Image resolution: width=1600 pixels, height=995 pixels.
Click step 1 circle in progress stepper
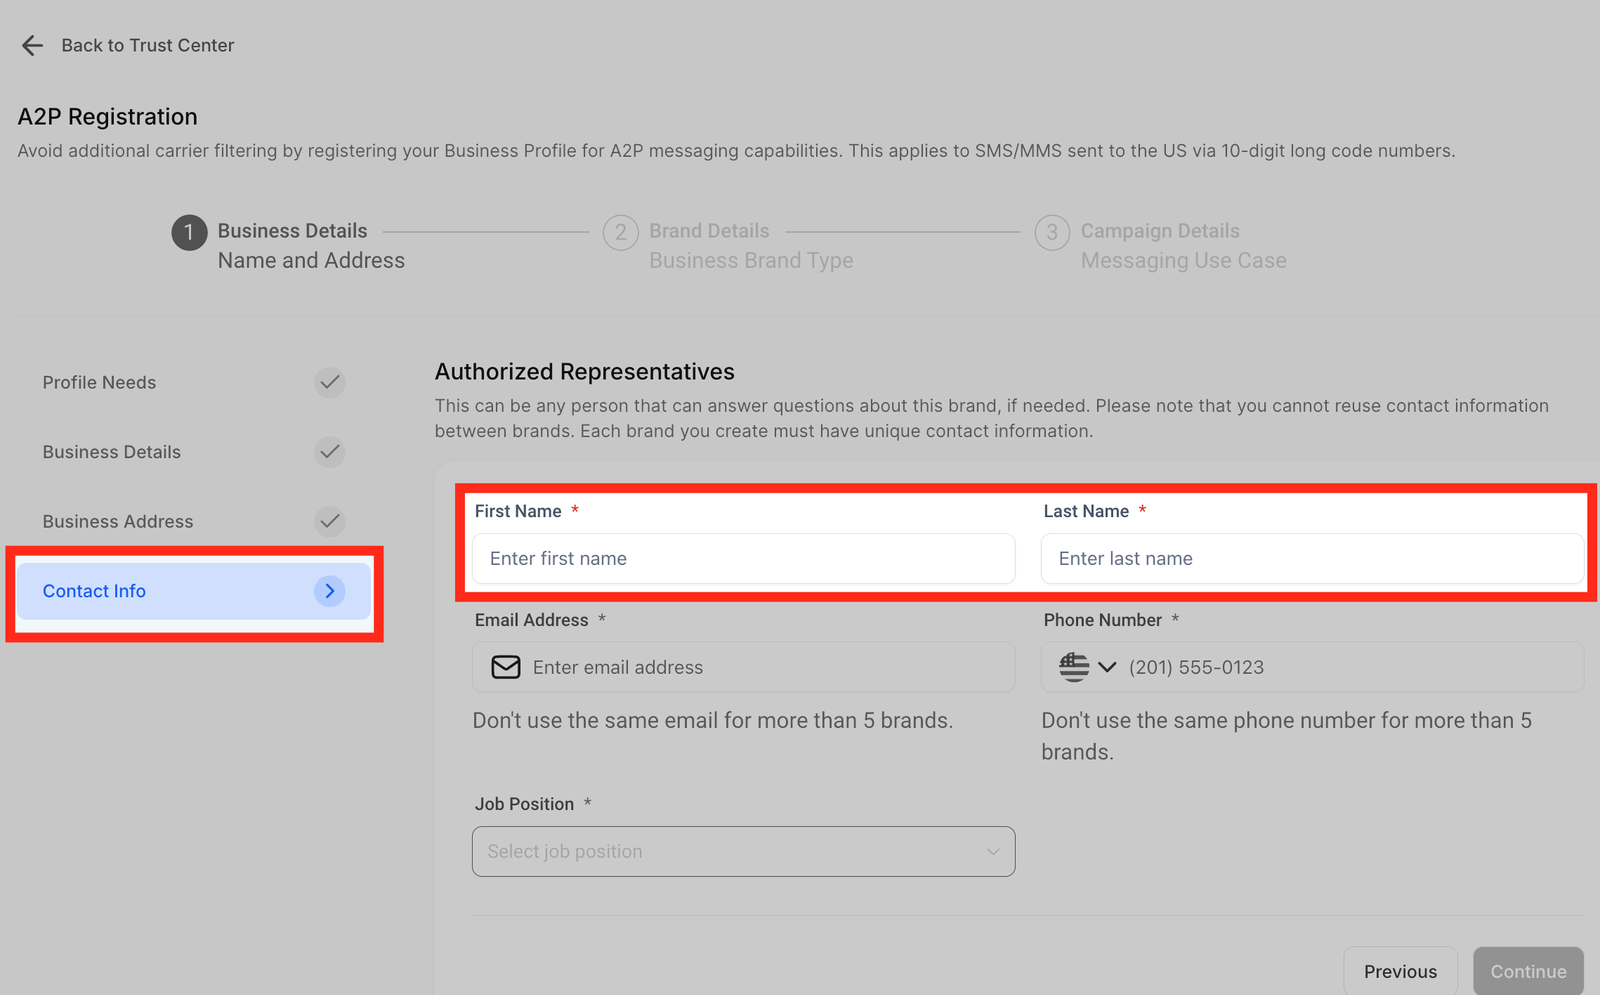[x=189, y=232]
